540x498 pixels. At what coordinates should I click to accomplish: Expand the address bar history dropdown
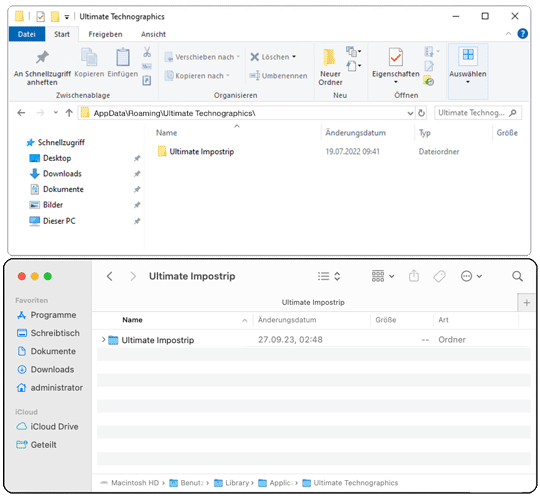tap(410, 113)
